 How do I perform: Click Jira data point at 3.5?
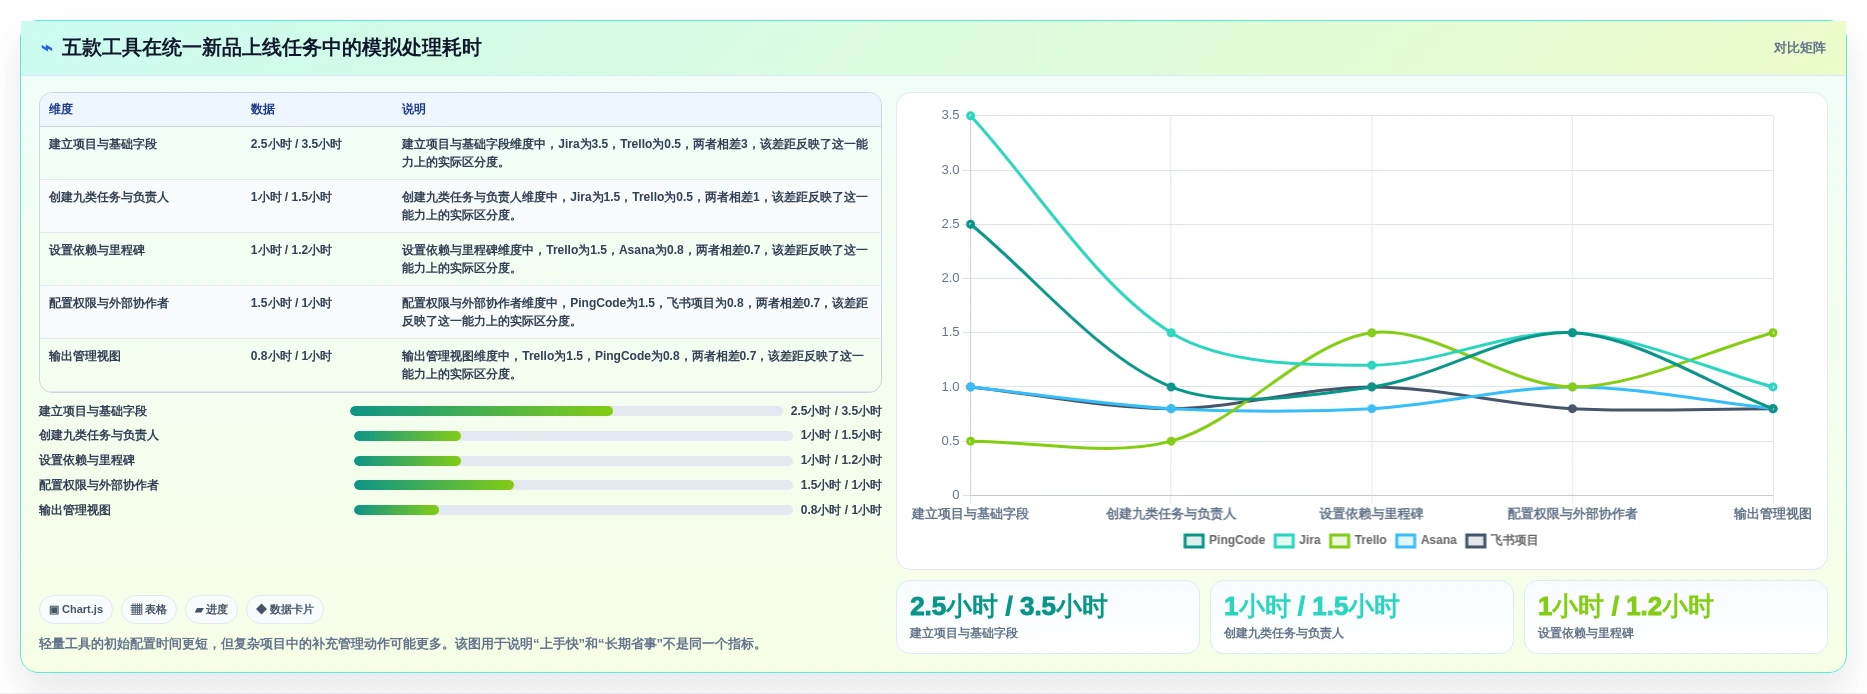point(970,116)
